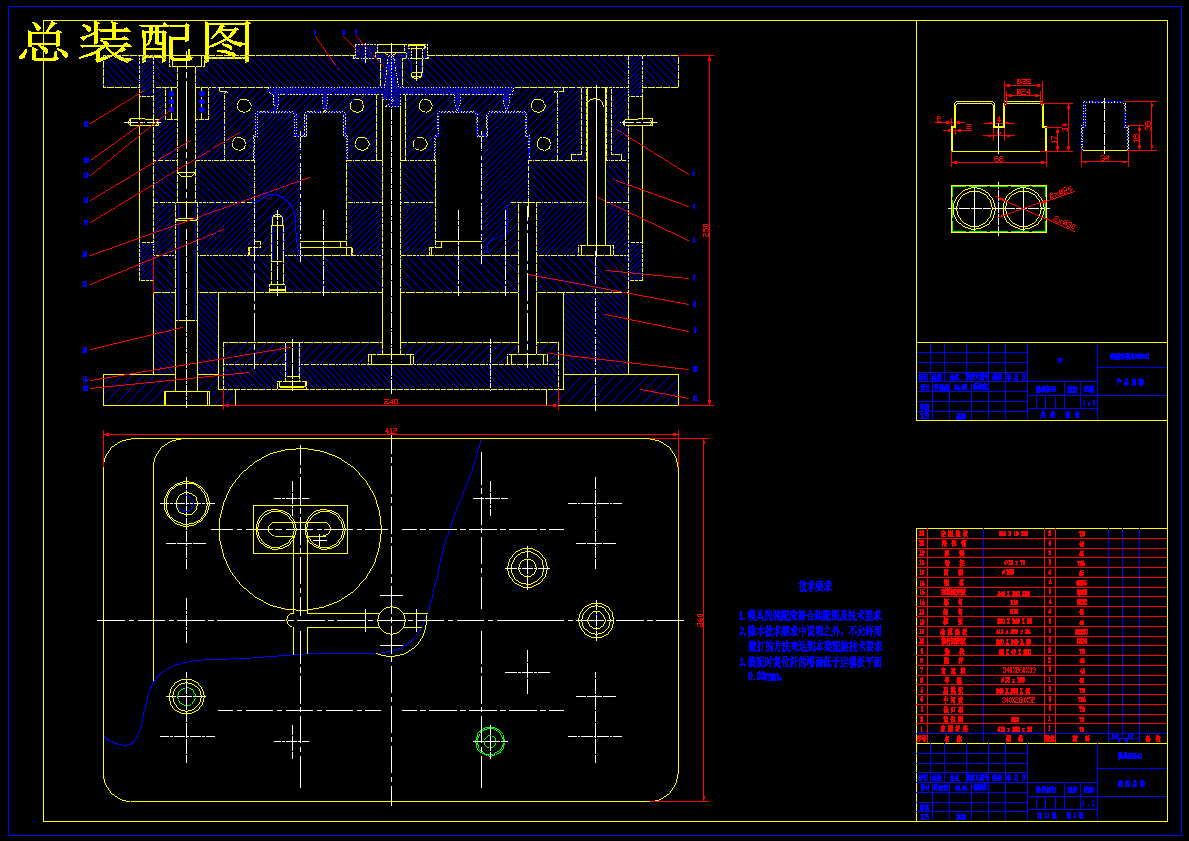Click the 35 height dimension on the product side view

(1148, 124)
